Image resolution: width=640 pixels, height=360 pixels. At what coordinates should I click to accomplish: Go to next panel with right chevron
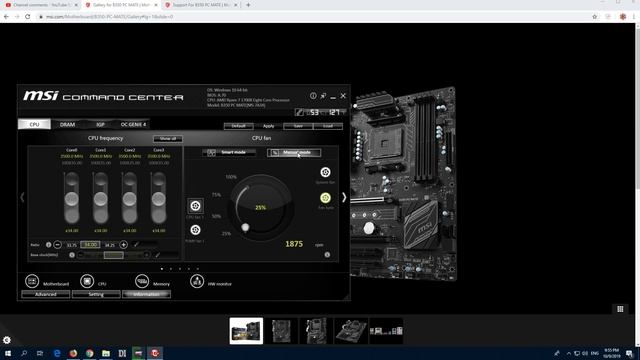click(x=344, y=198)
